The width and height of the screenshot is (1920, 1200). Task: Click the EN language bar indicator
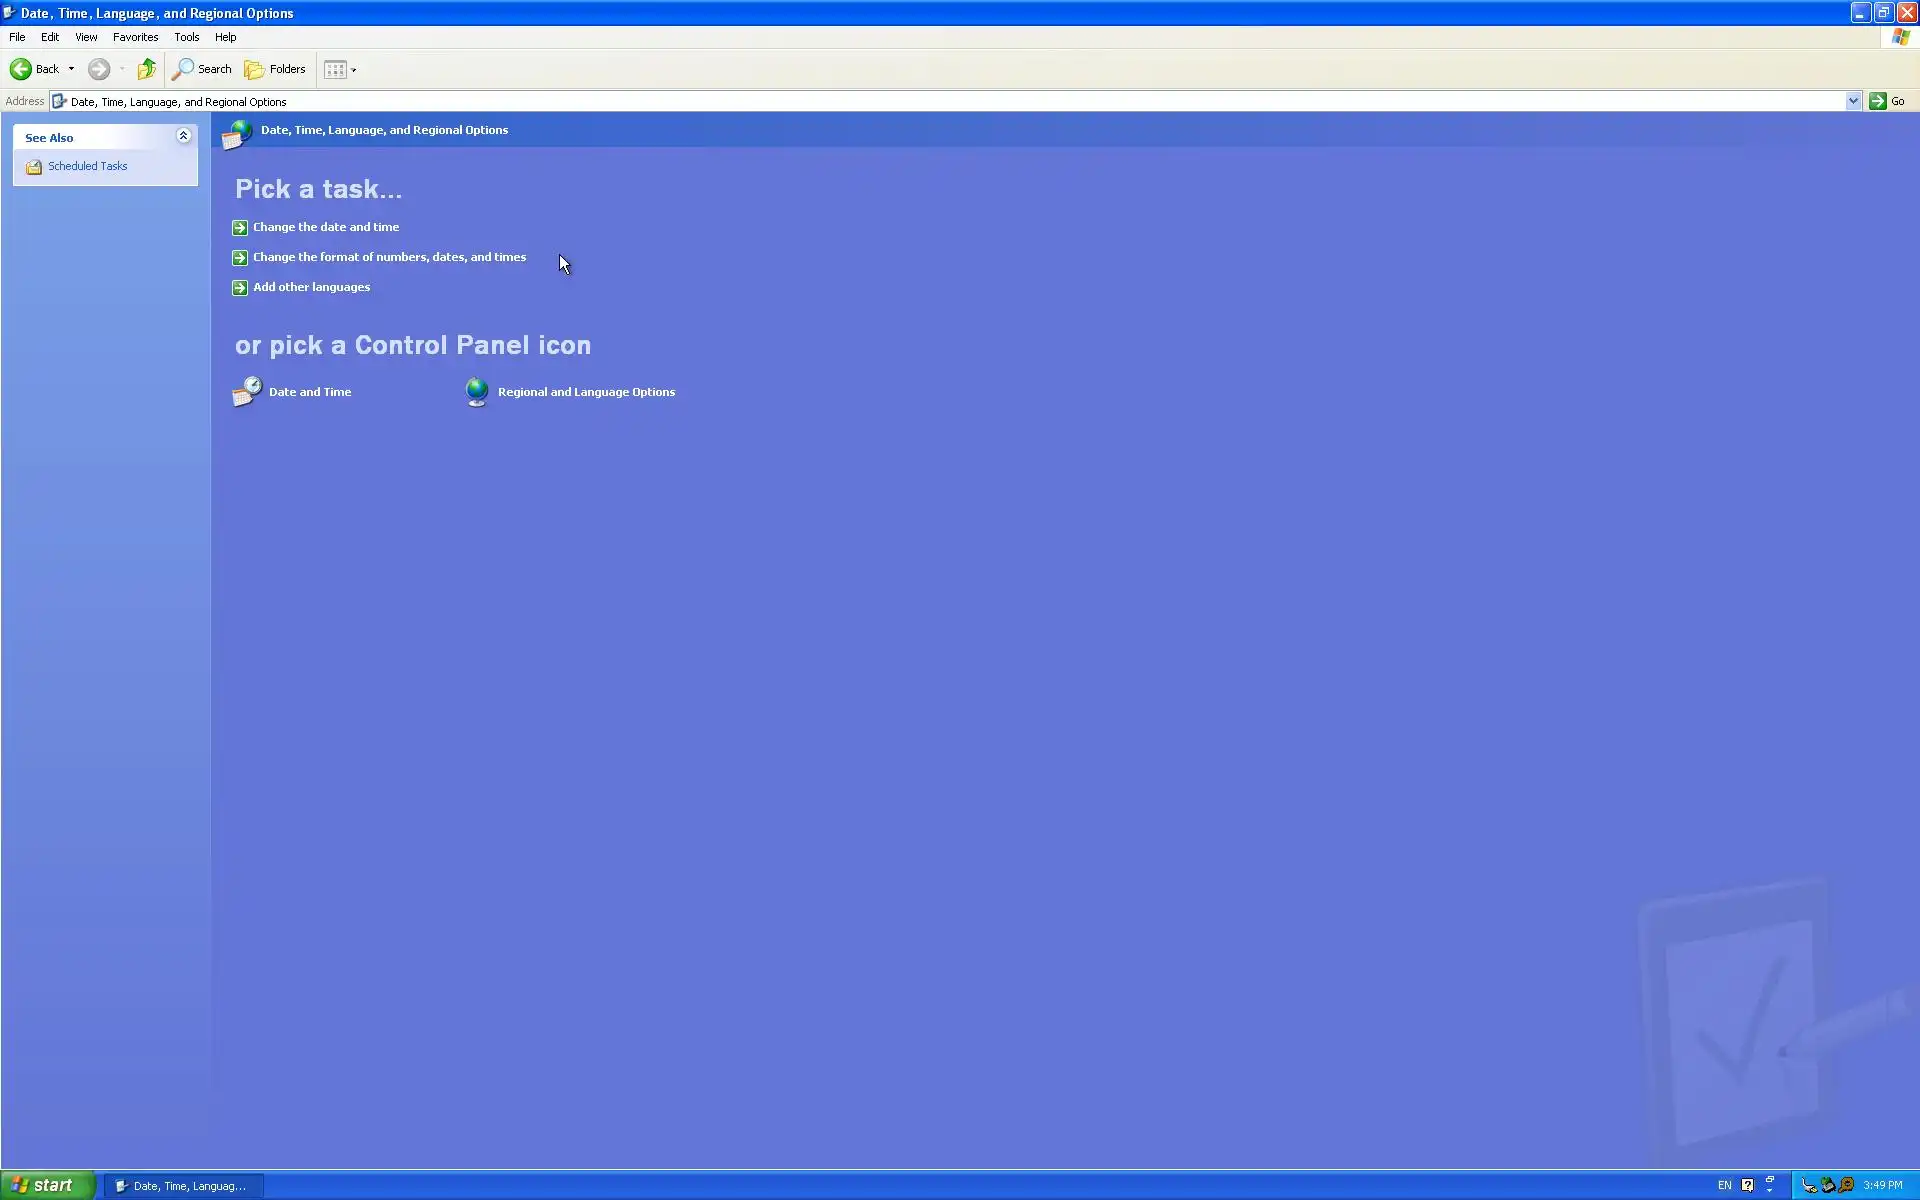click(1724, 1185)
